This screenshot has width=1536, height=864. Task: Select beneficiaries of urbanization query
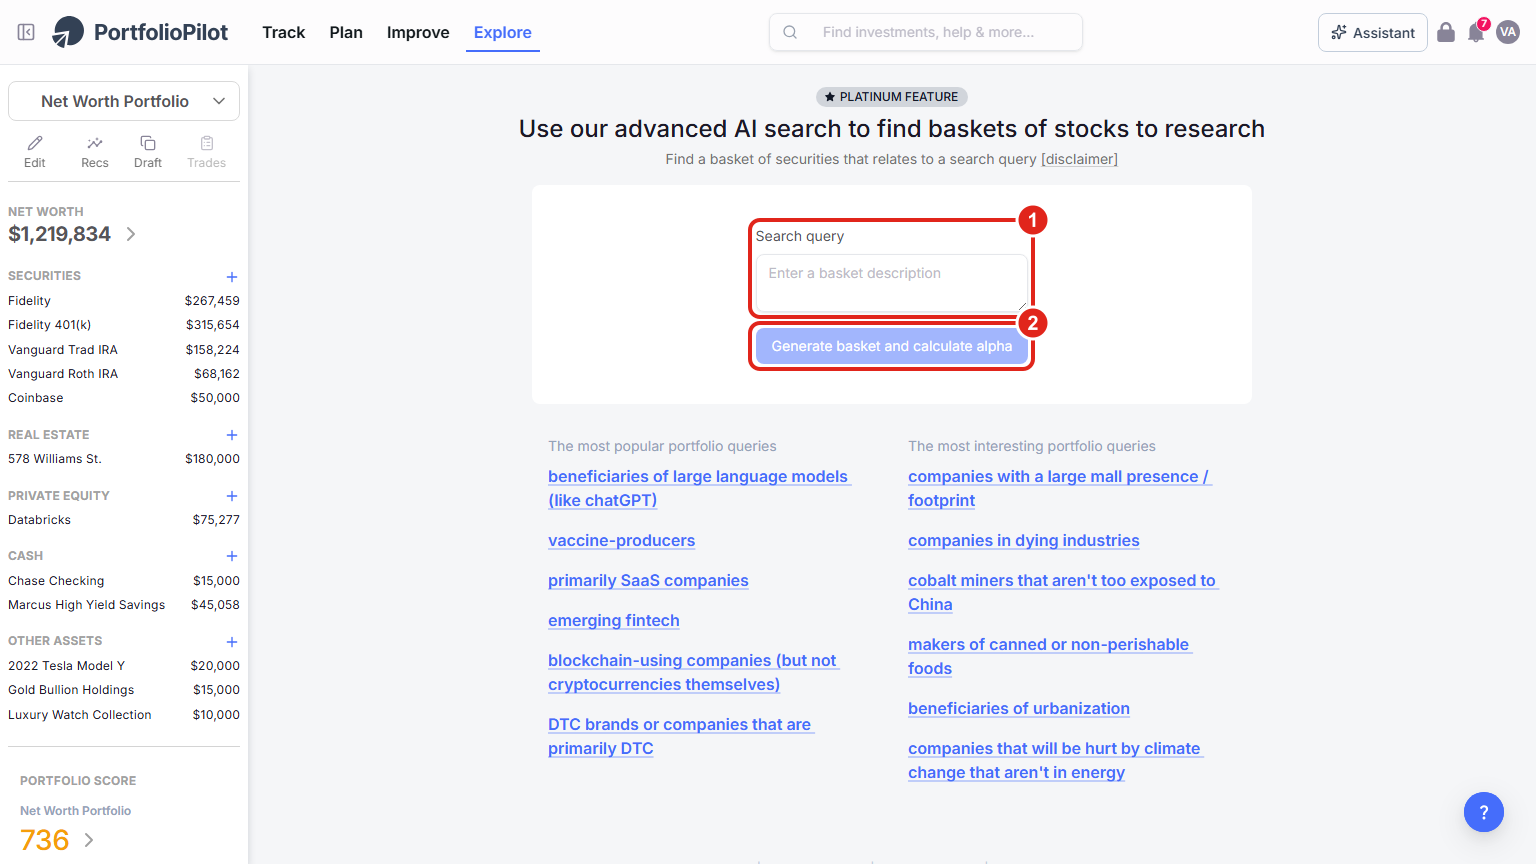pos(1019,708)
